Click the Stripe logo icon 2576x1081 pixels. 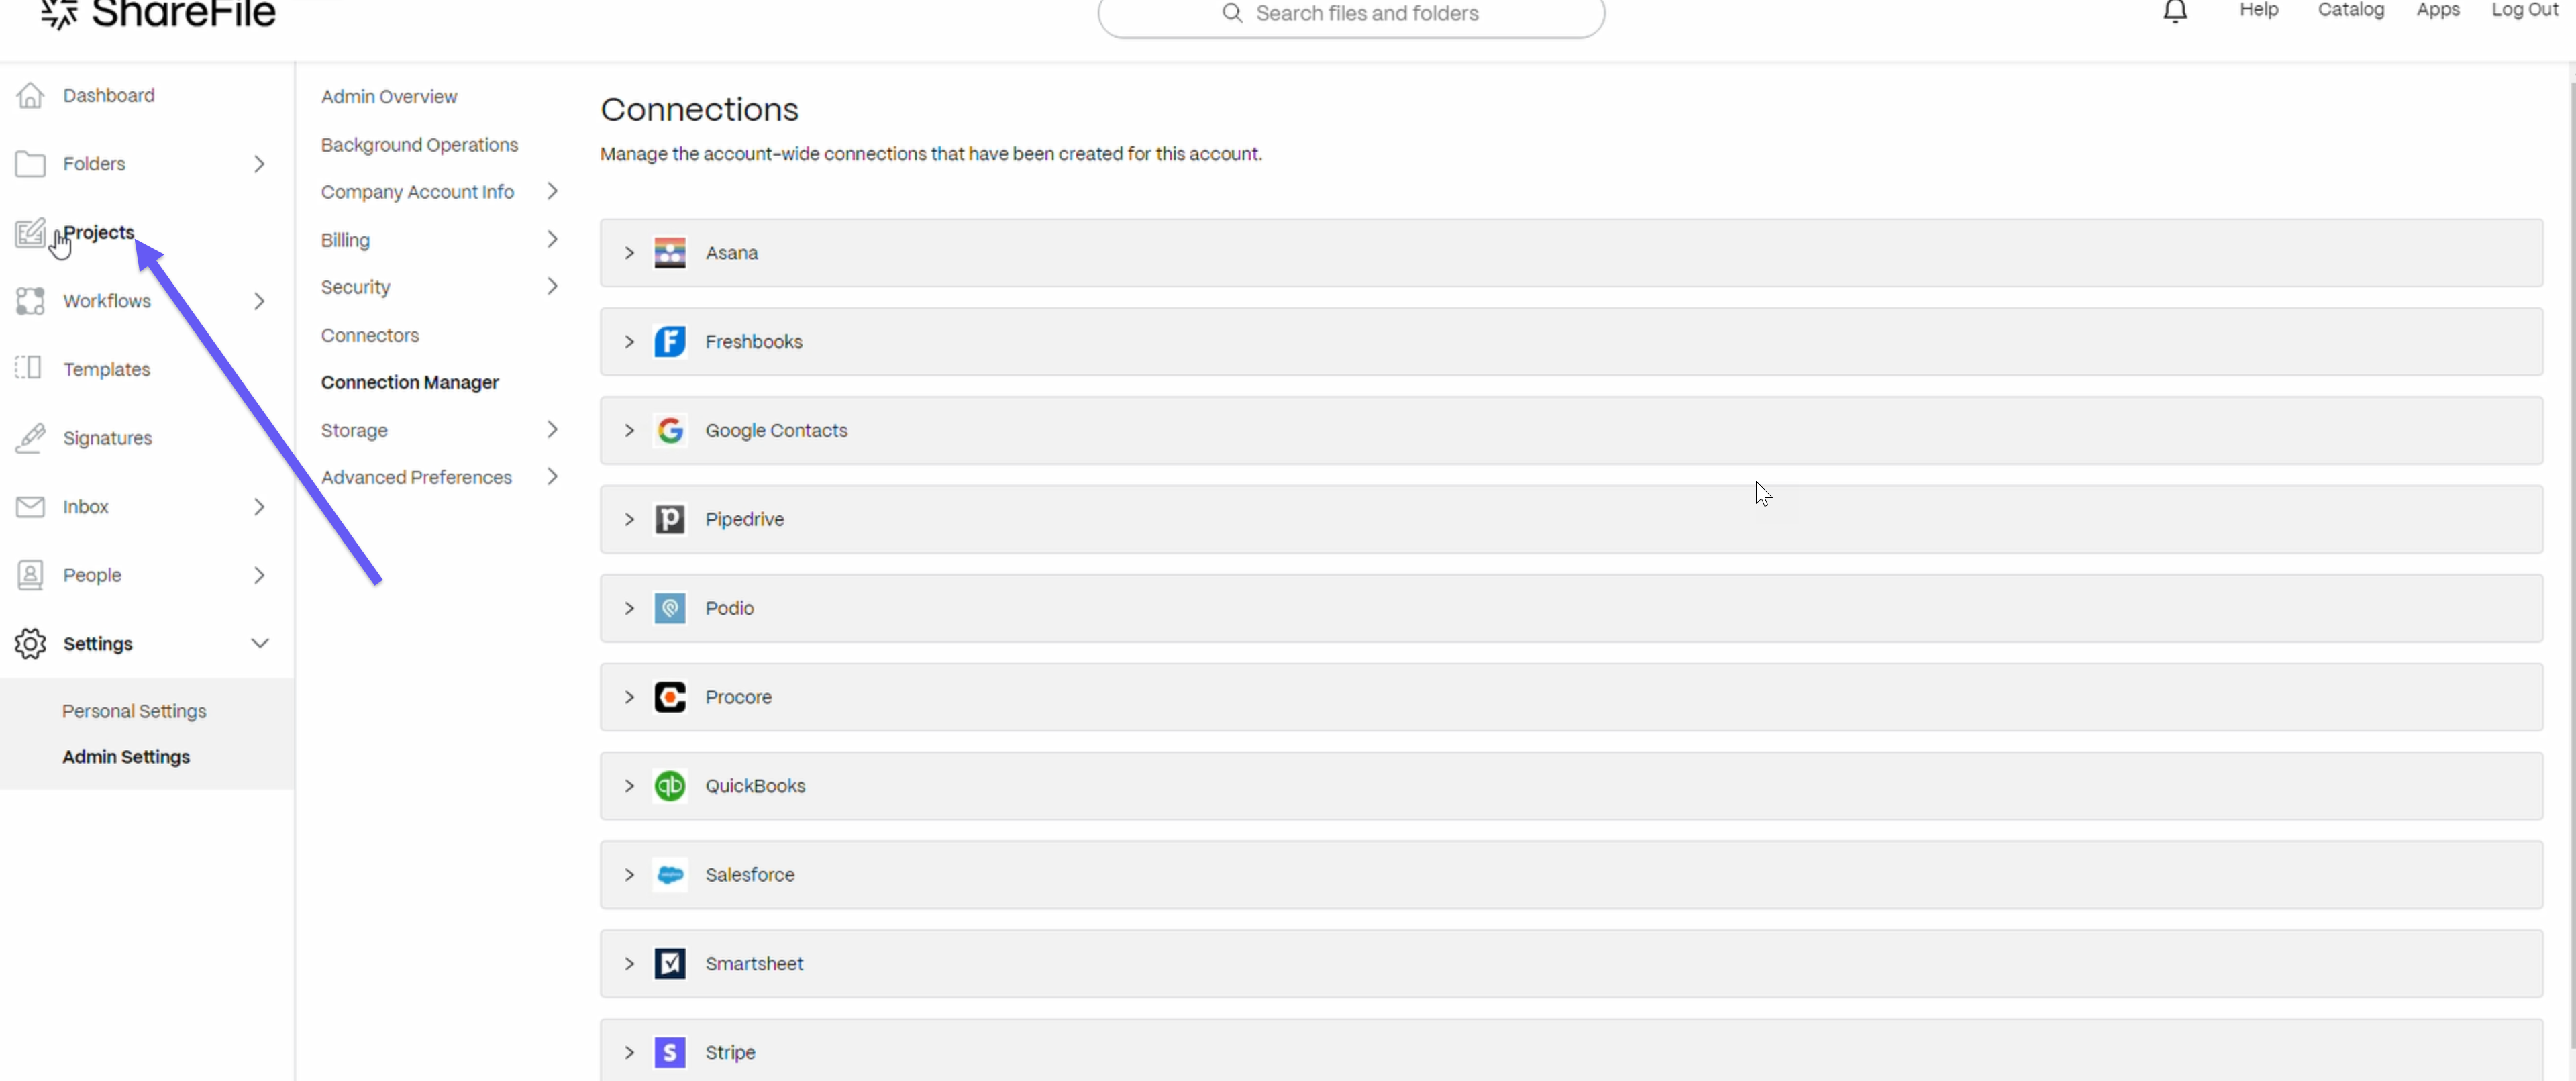point(670,1053)
